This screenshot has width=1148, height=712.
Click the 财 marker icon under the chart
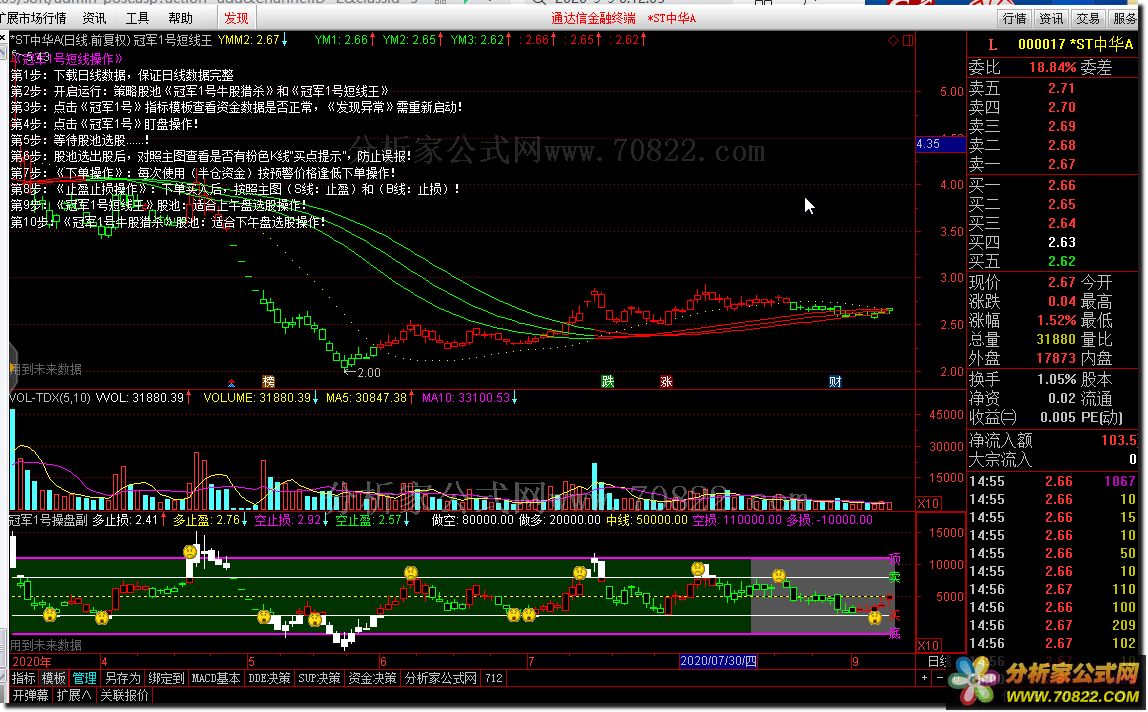(x=835, y=382)
